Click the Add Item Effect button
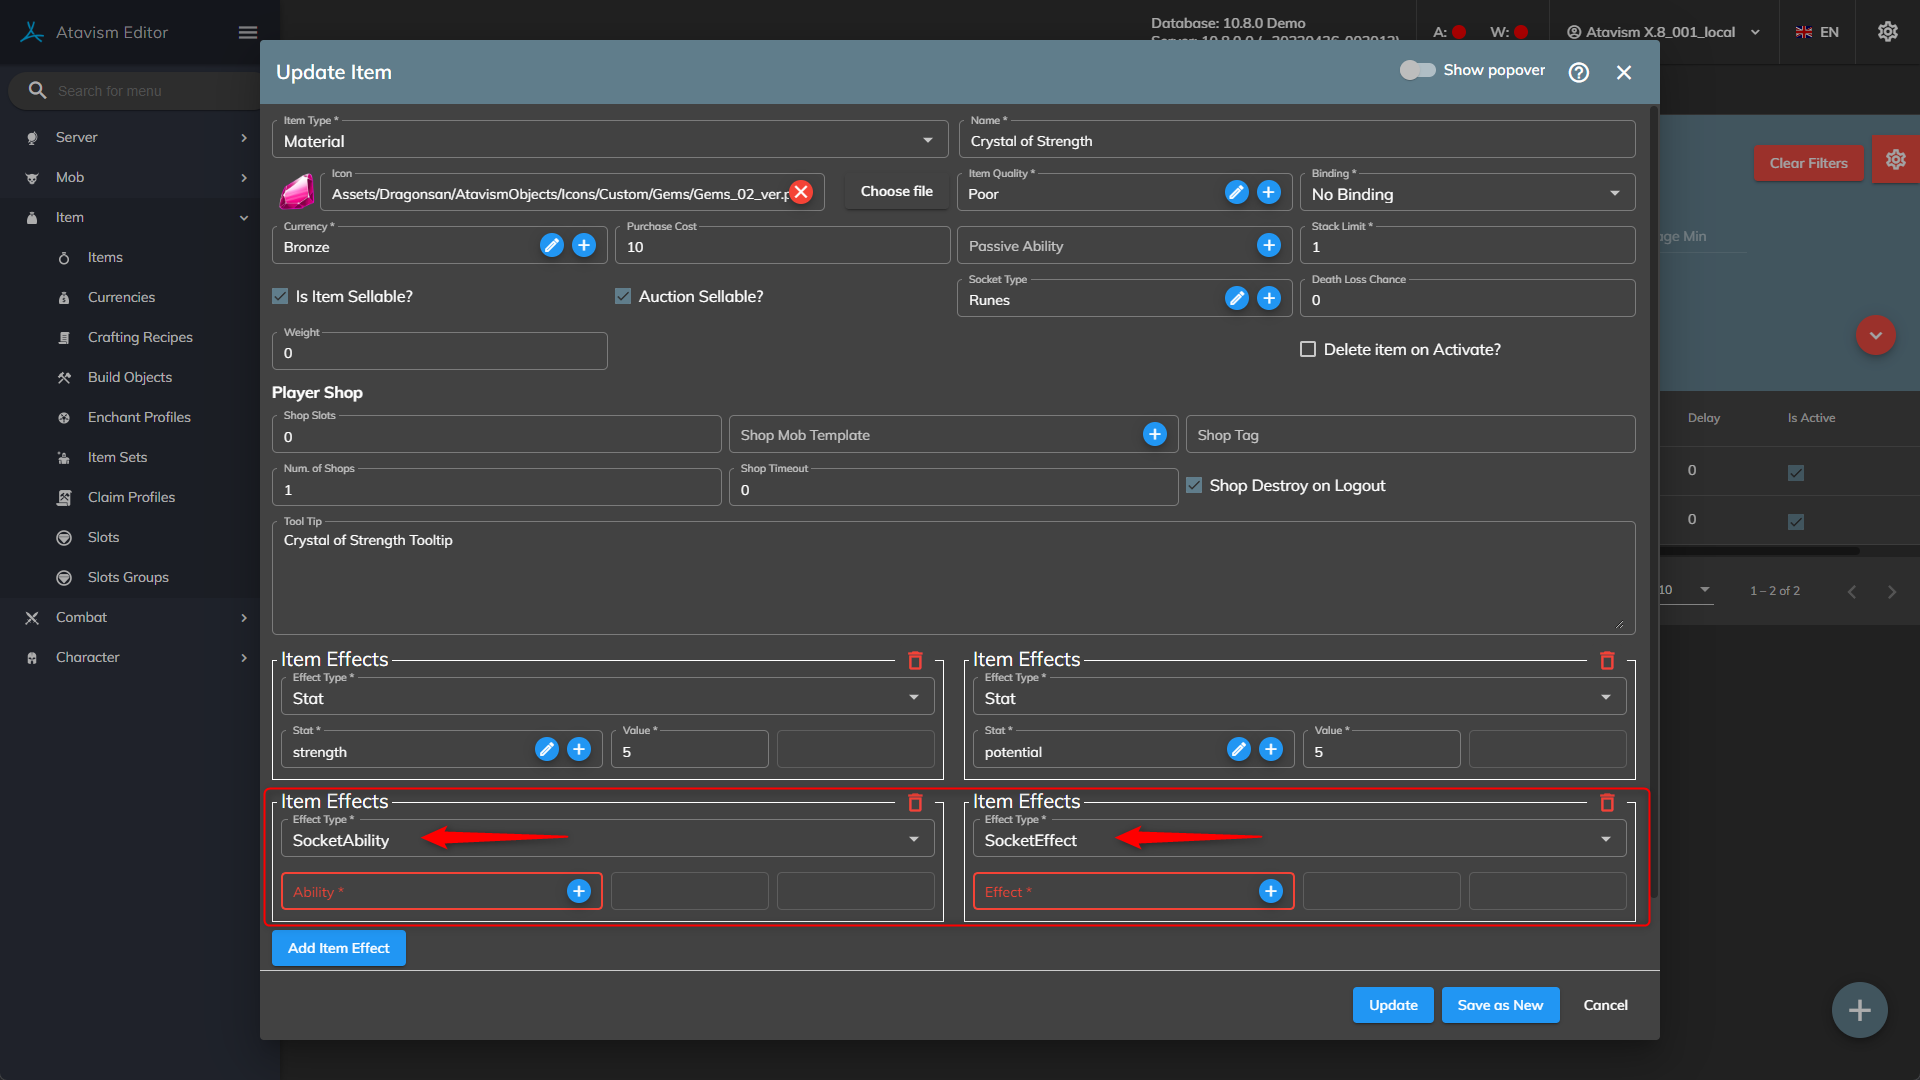Image resolution: width=1920 pixels, height=1080 pixels. point(338,948)
